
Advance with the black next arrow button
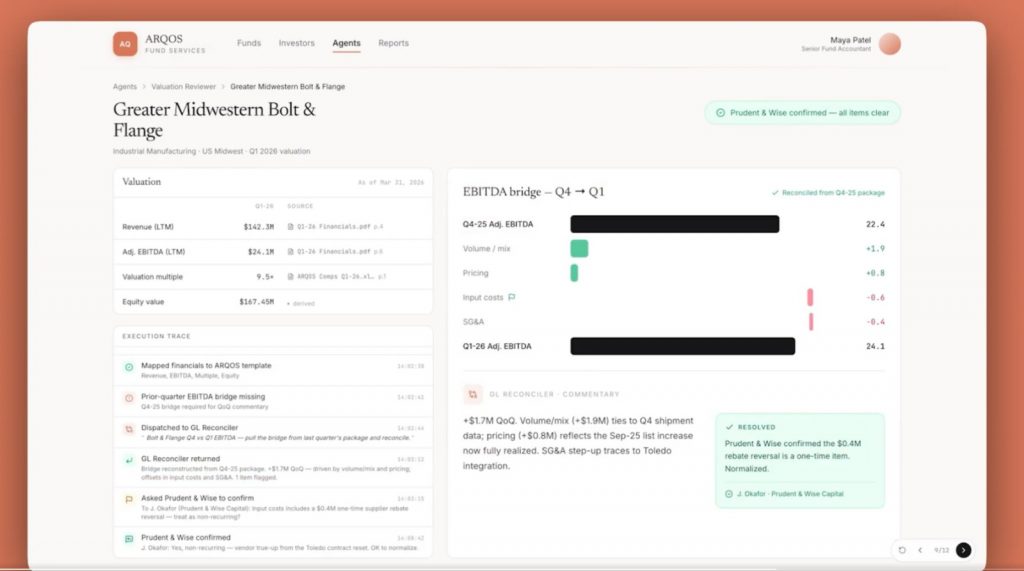963,550
